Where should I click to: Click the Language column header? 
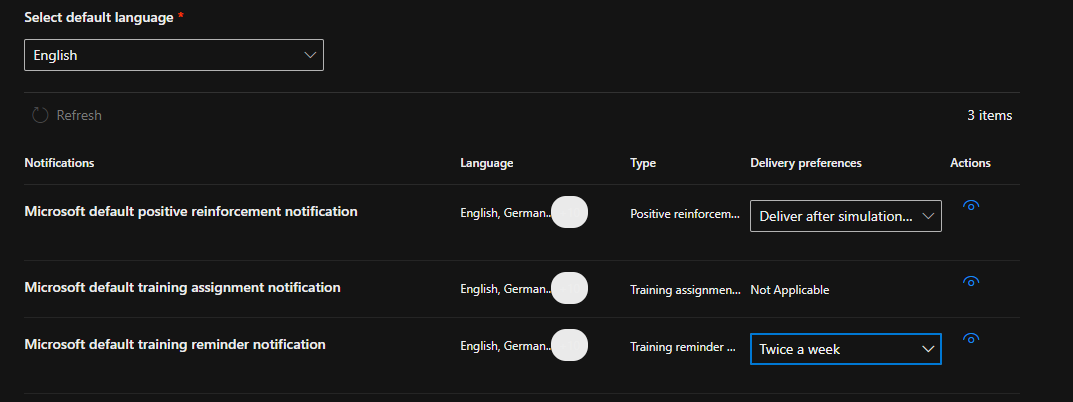pyautogui.click(x=486, y=163)
